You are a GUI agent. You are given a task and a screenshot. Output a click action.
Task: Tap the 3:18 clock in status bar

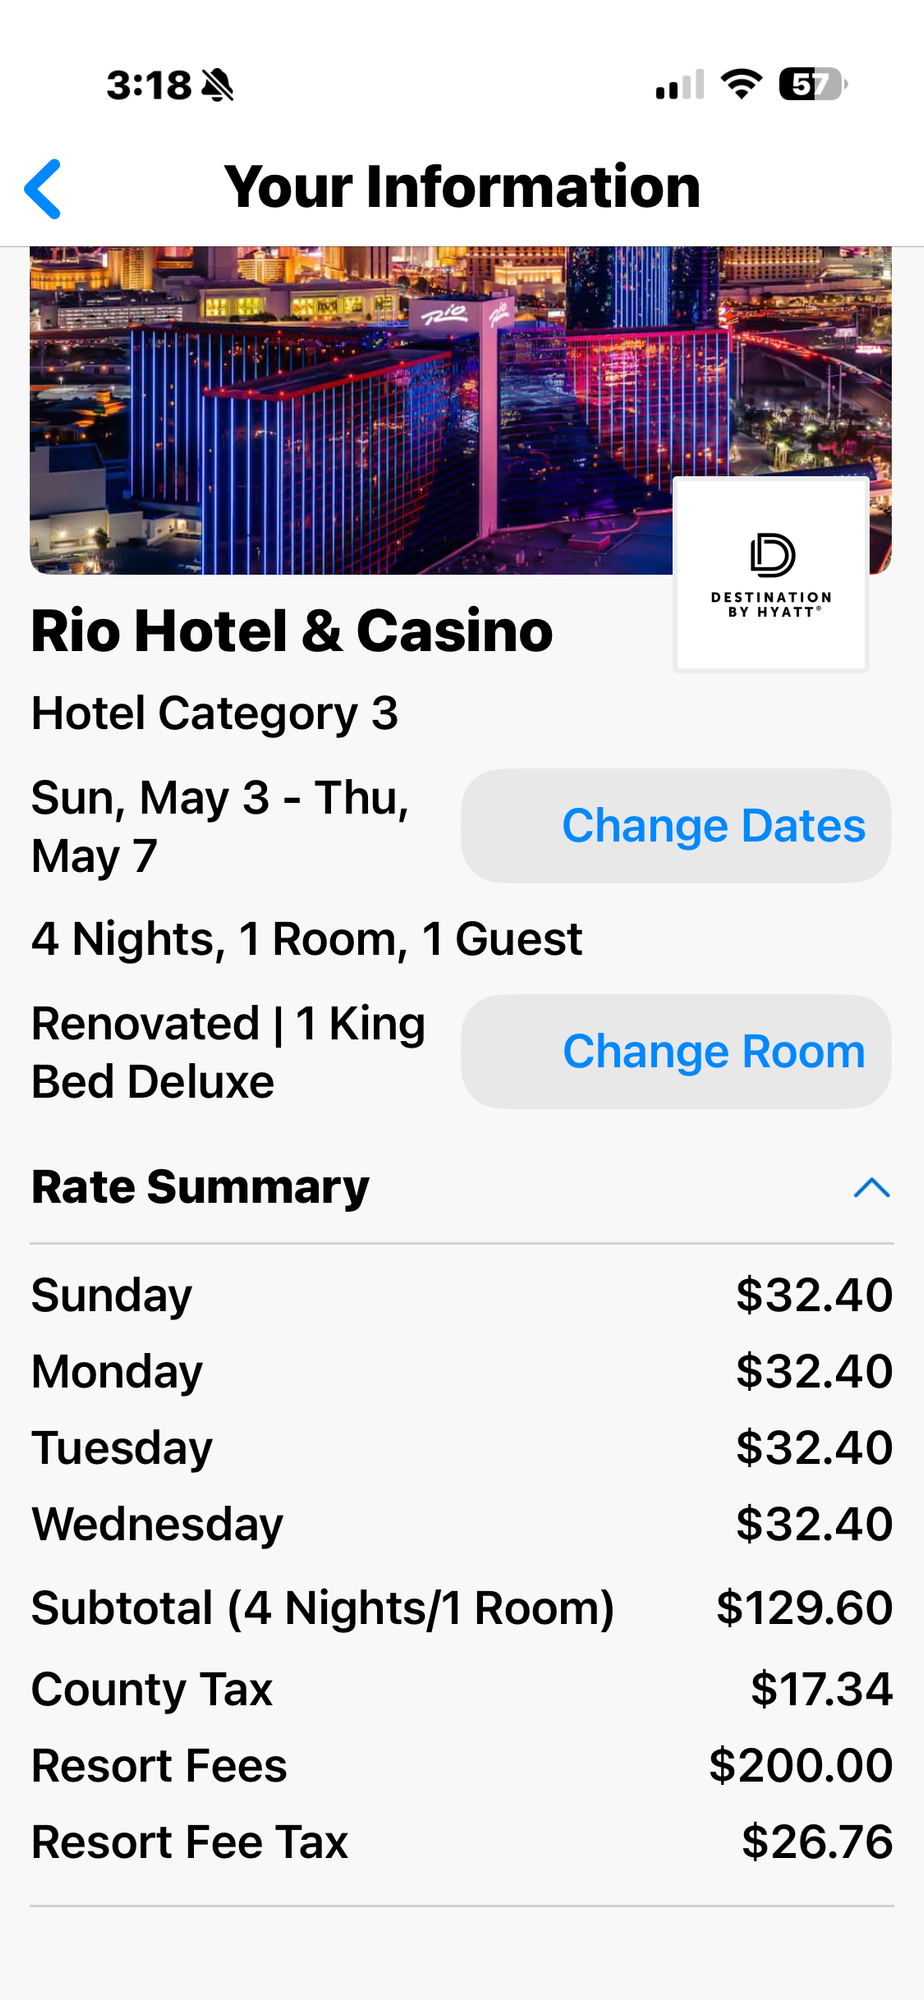click(149, 86)
